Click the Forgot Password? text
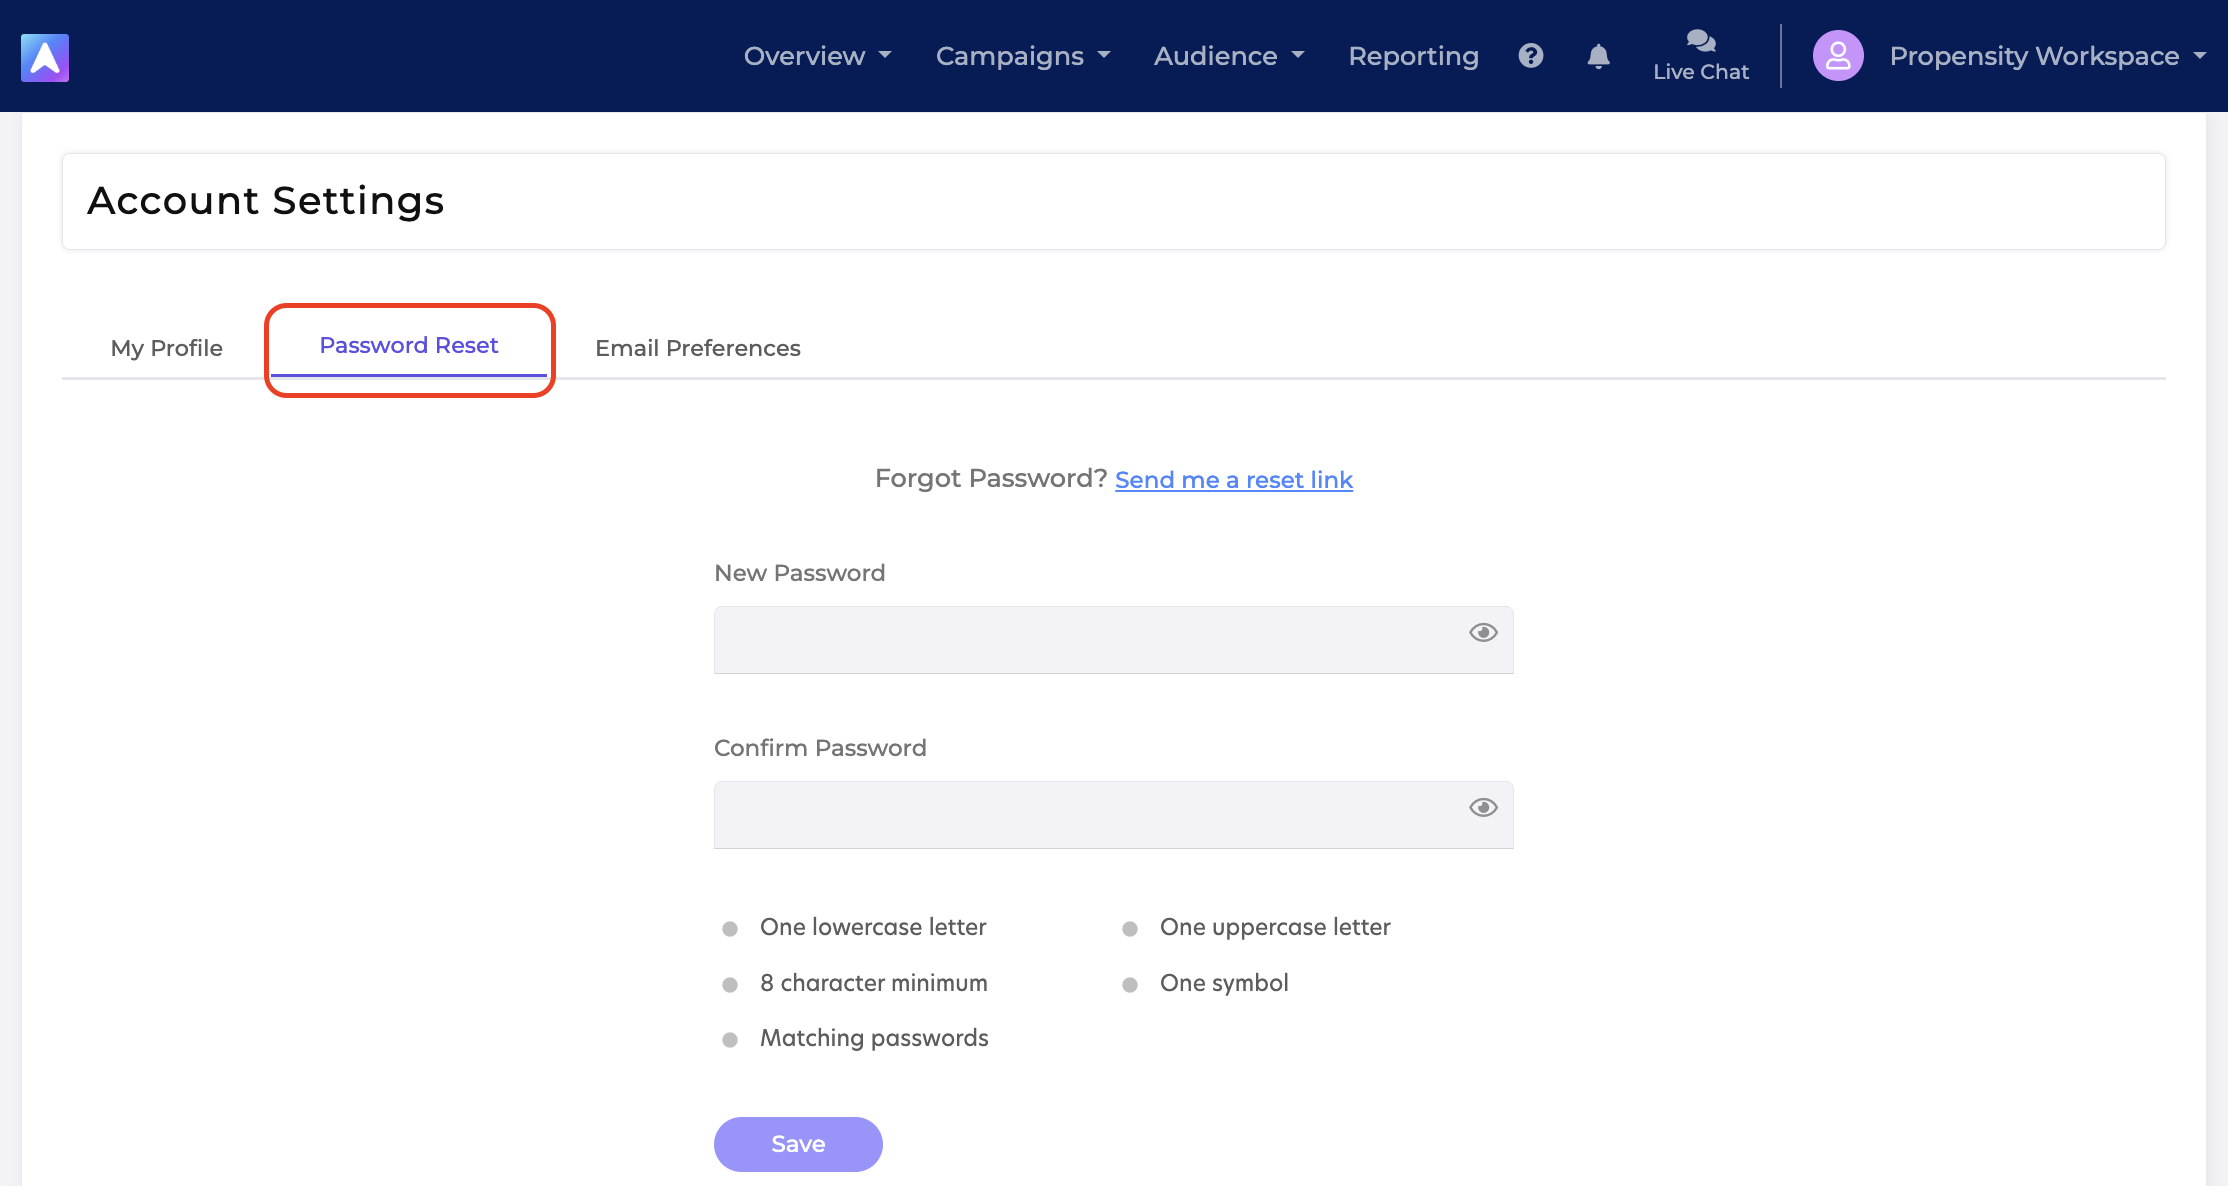Viewport: 2228px width, 1186px height. pyautogui.click(x=991, y=478)
